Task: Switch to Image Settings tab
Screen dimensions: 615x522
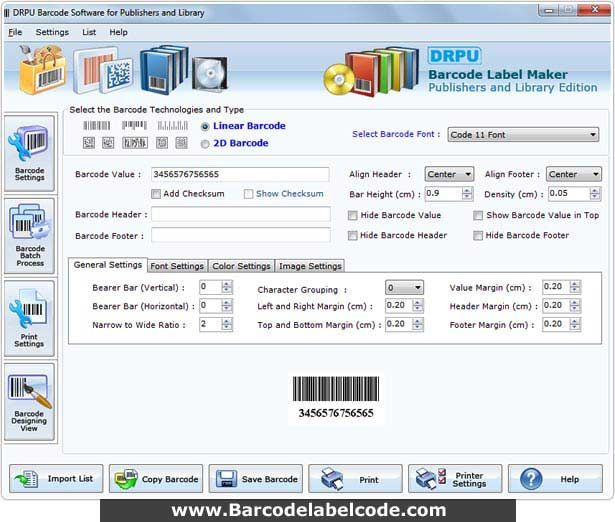Action: pyautogui.click(x=310, y=266)
